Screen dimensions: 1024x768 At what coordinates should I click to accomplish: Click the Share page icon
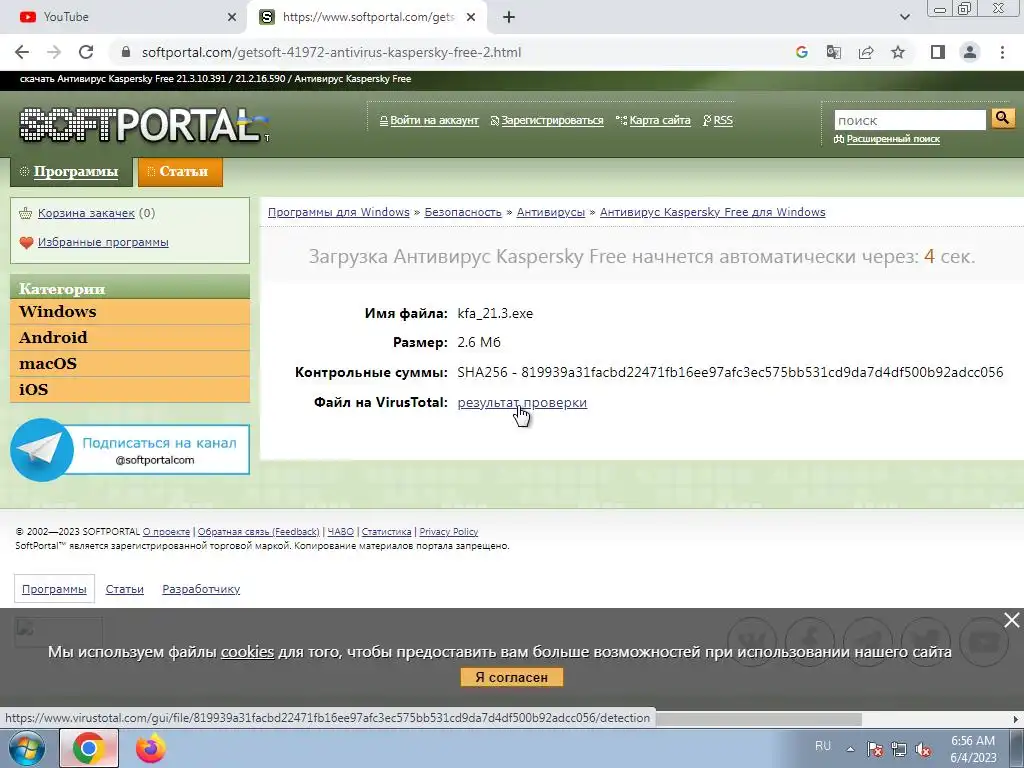[x=866, y=52]
